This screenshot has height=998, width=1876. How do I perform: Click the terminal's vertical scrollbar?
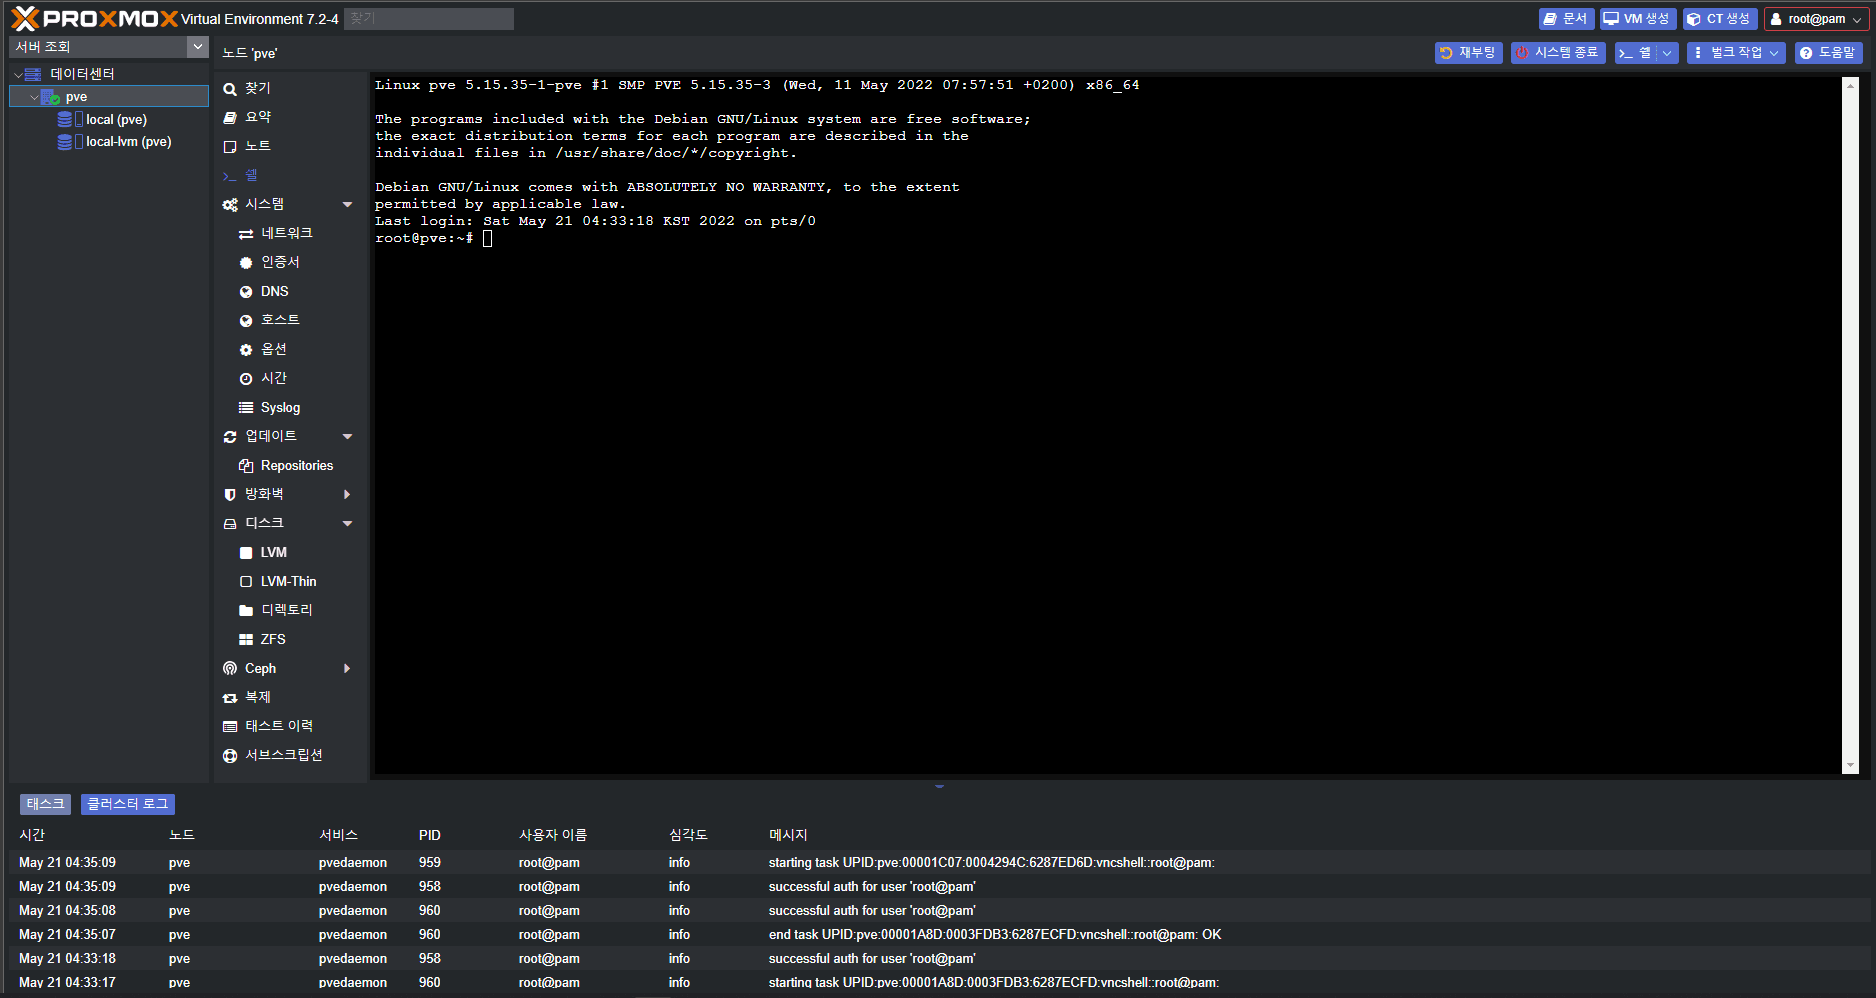1850,425
